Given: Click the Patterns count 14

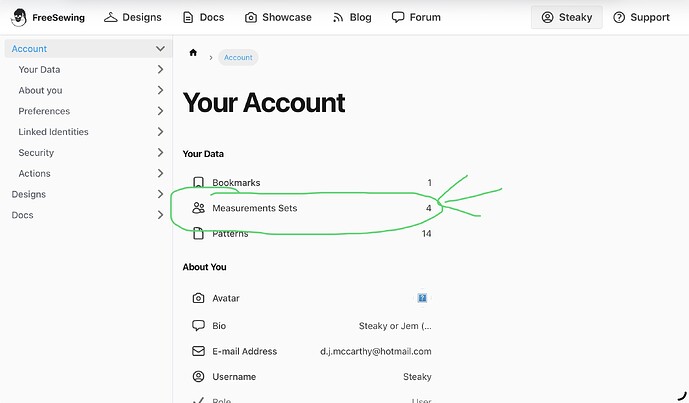Looking at the screenshot, I should pos(426,233).
